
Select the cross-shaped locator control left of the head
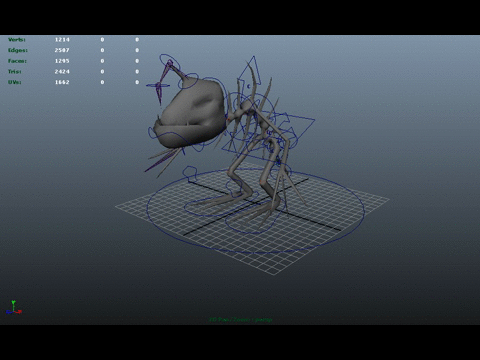158,86
